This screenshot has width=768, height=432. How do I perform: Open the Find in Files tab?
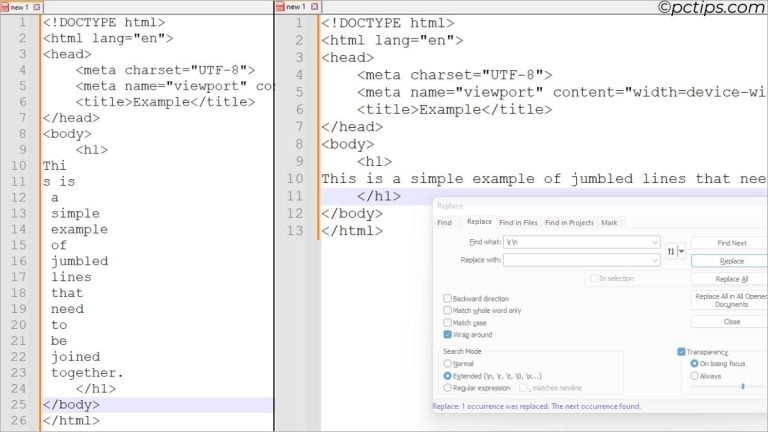[x=518, y=222]
